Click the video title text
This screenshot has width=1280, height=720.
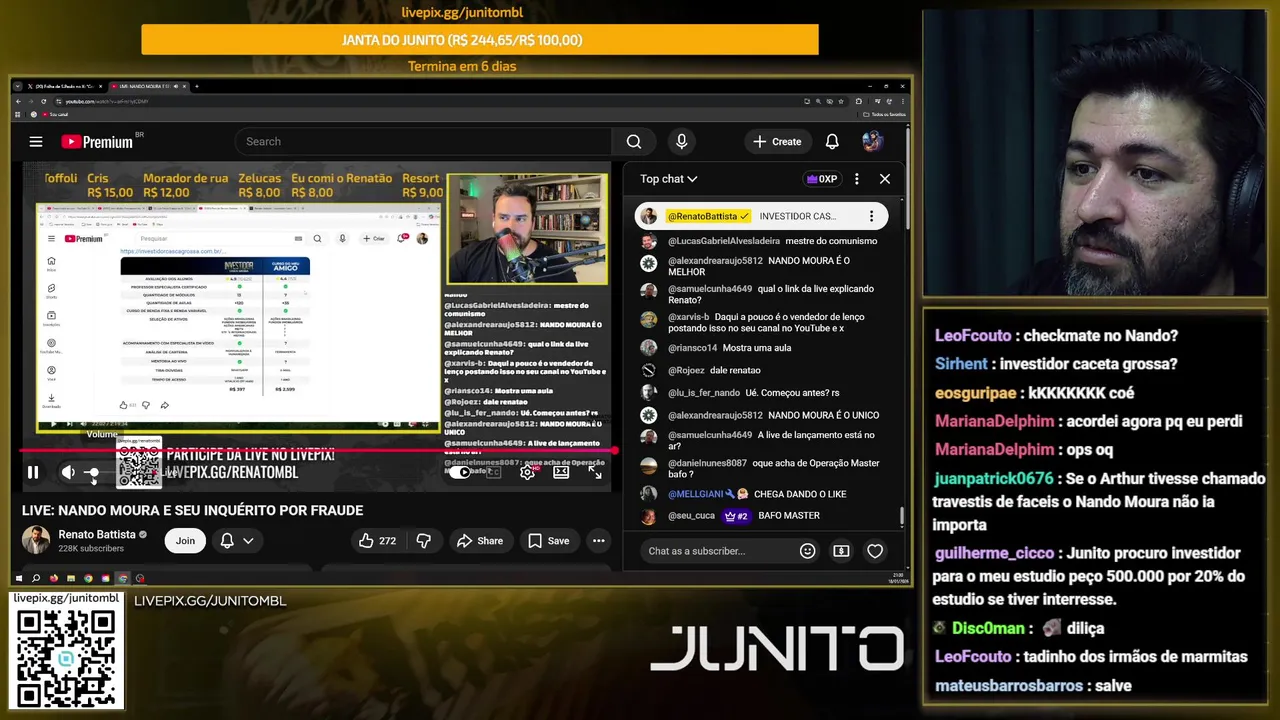pos(192,510)
